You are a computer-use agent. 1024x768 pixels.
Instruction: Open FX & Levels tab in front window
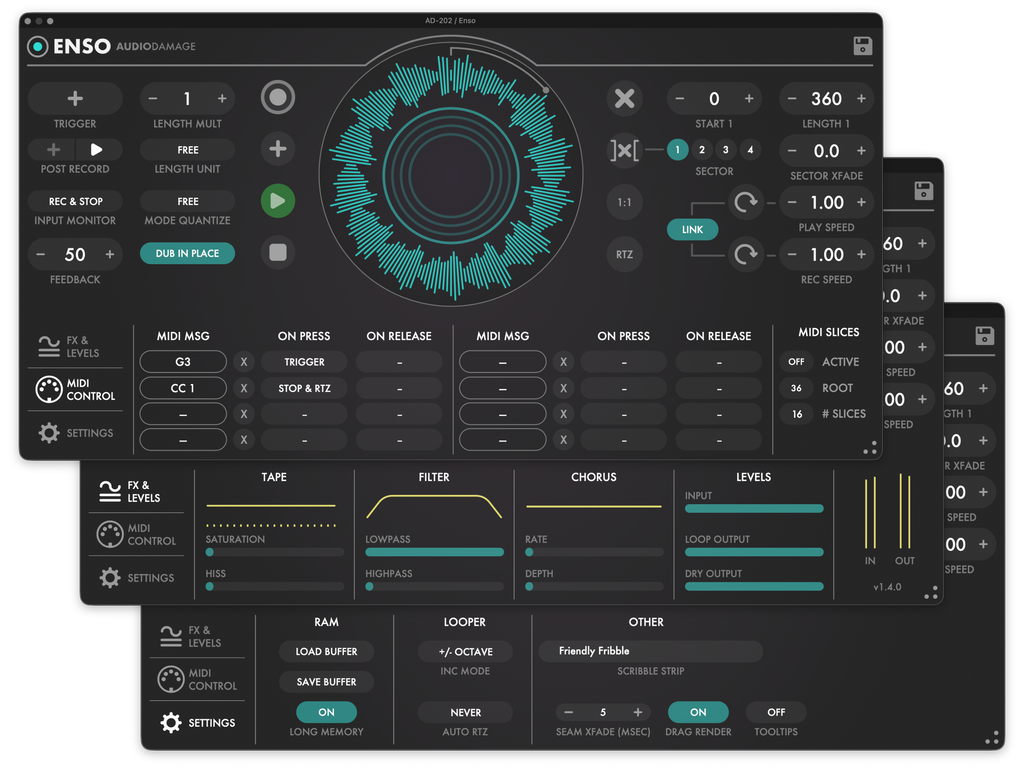pyautogui.click(x=69, y=346)
